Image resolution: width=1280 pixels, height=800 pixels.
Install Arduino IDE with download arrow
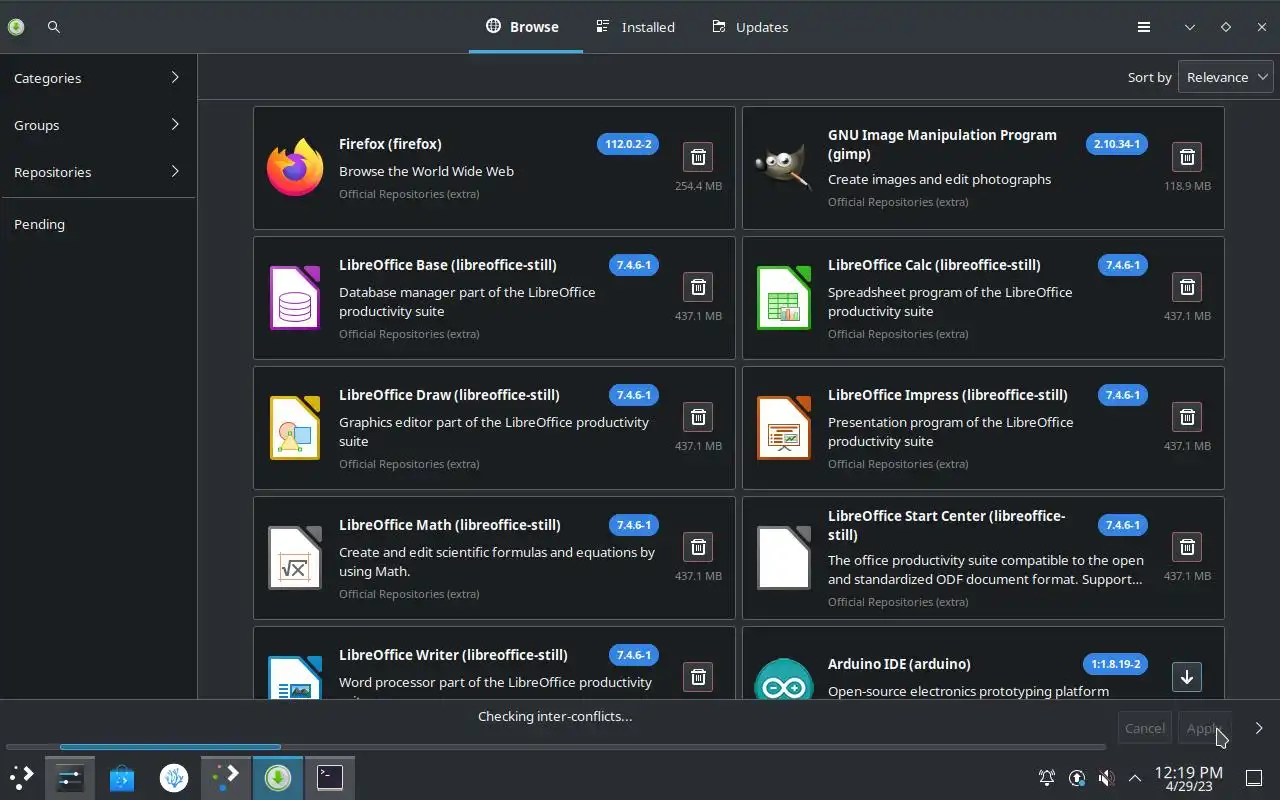pos(1187,677)
